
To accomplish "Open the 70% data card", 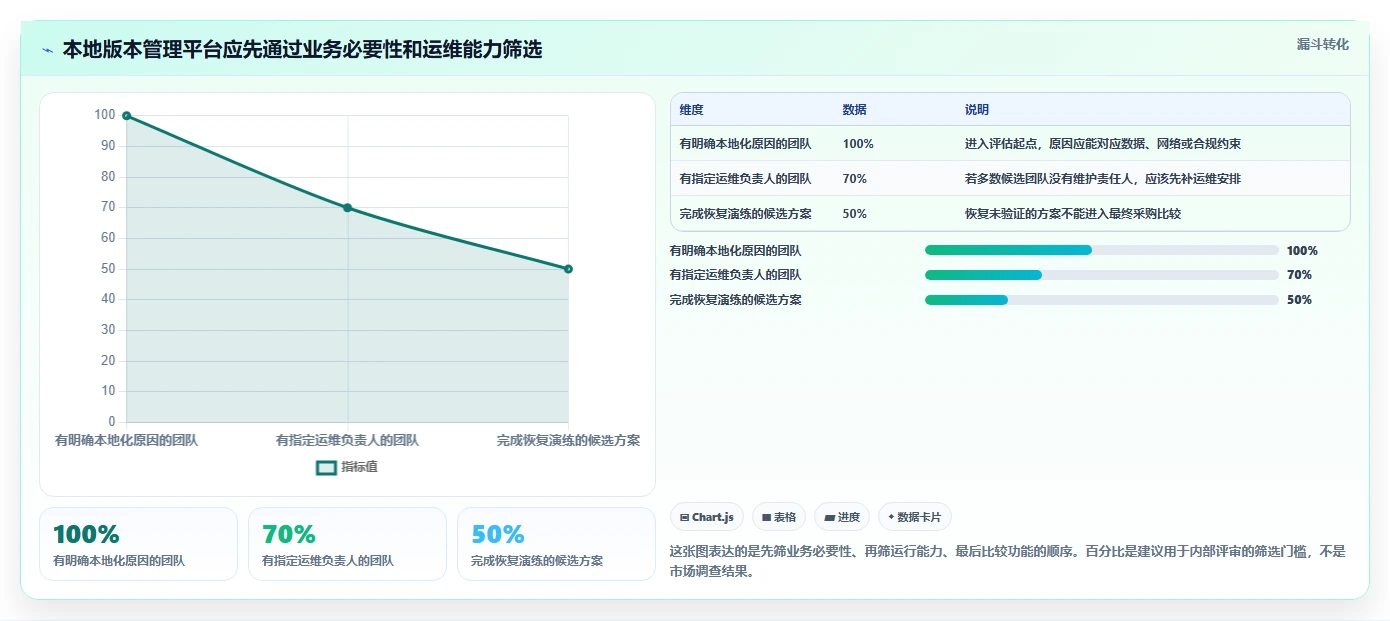I will pos(347,544).
